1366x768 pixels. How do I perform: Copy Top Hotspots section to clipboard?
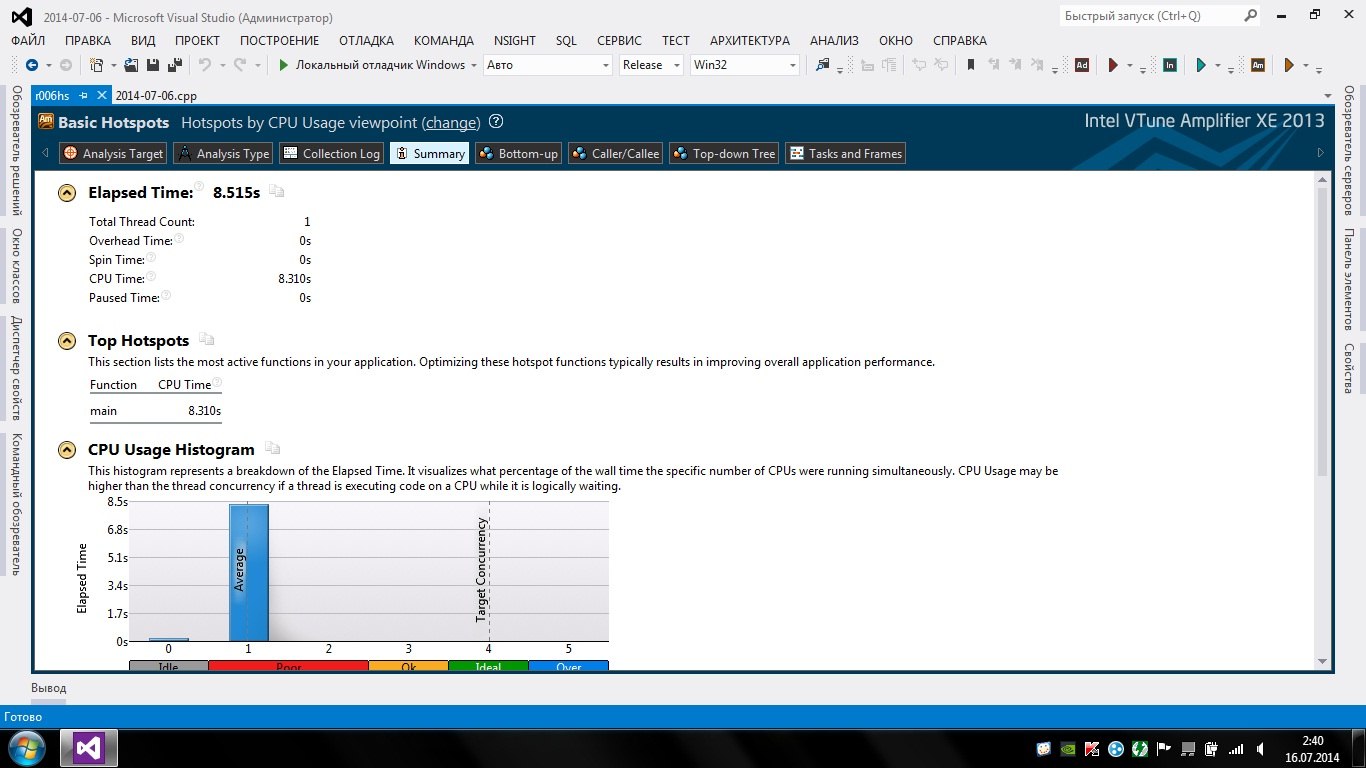(206, 340)
